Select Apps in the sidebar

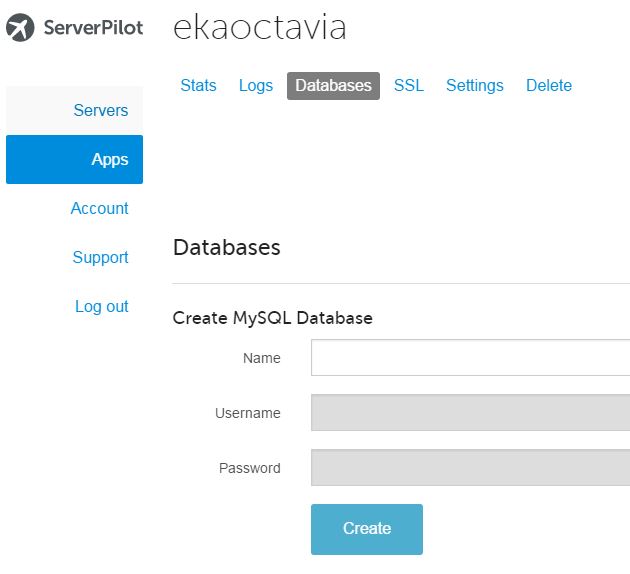click(74, 159)
